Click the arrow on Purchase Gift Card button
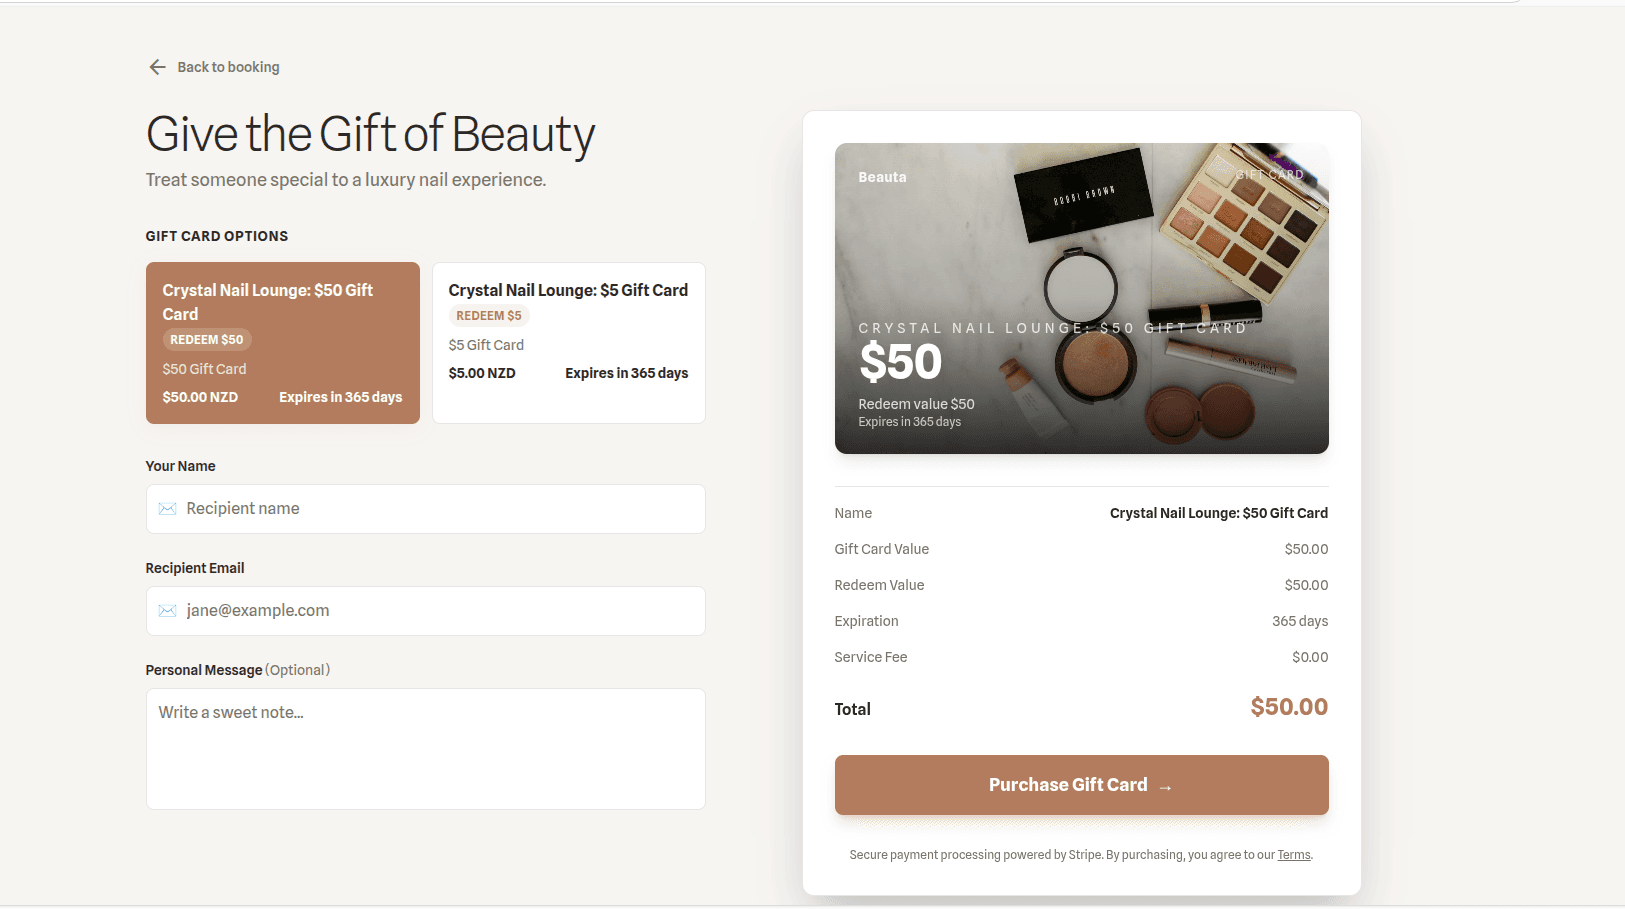 [1165, 787]
